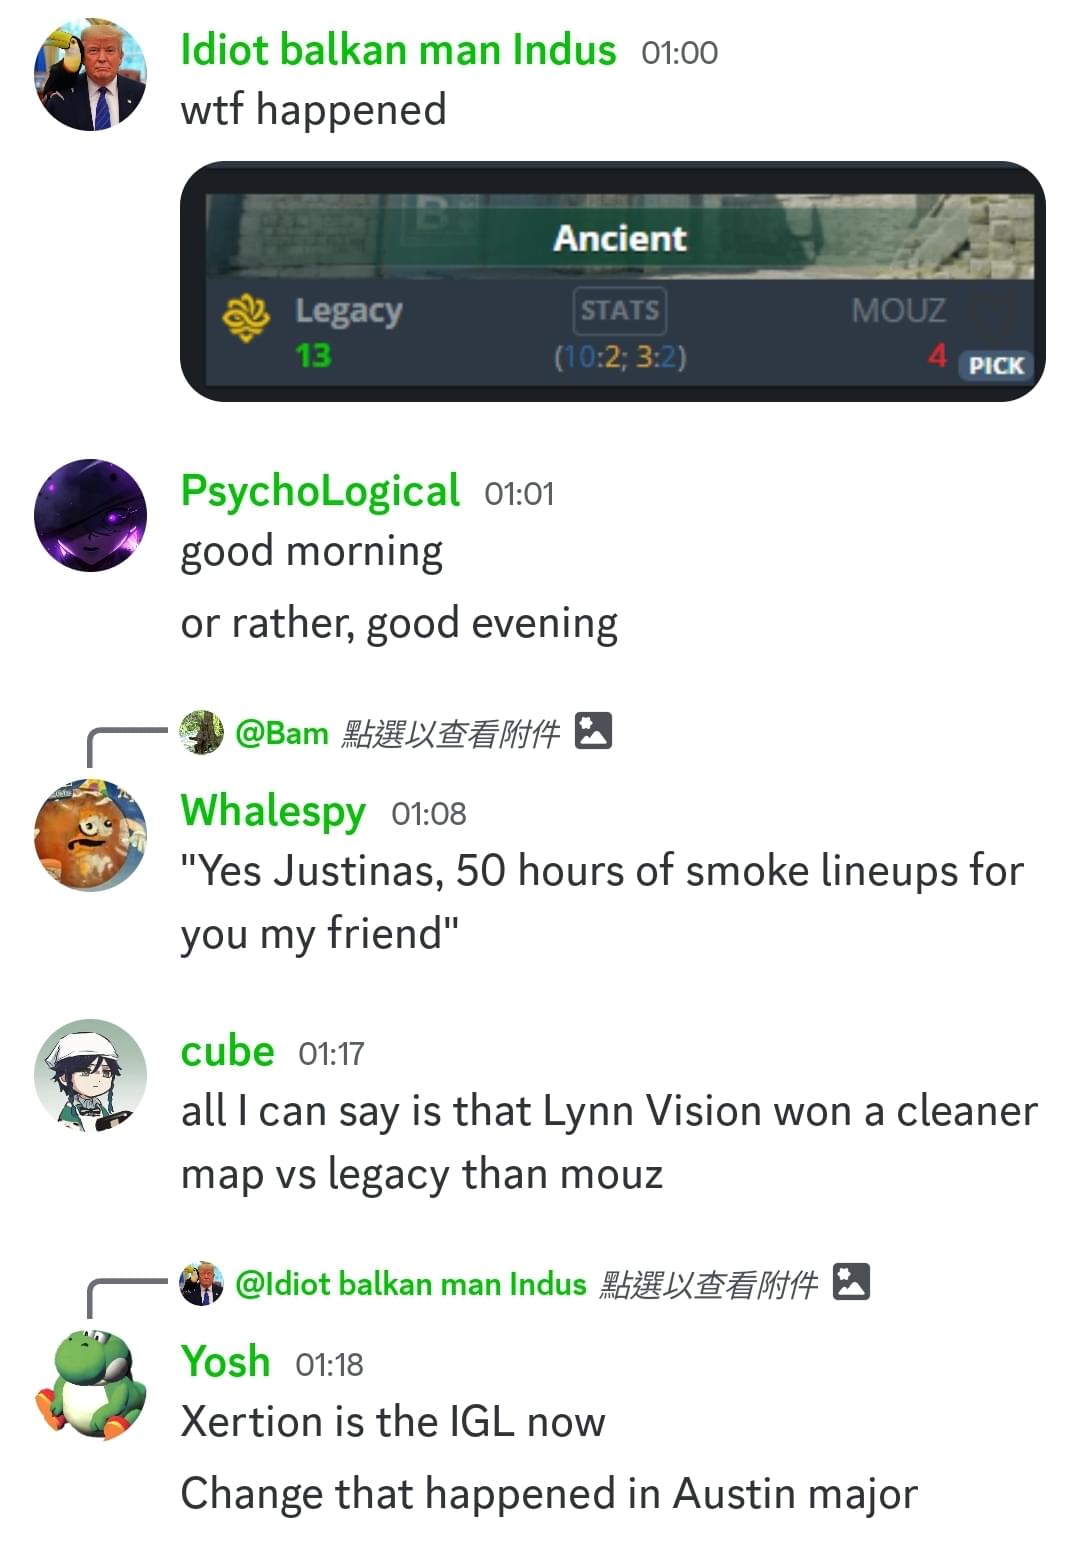Jump to the replied message by @Bam
This screenshot has width=1080, height=1552.
point(395,733)
